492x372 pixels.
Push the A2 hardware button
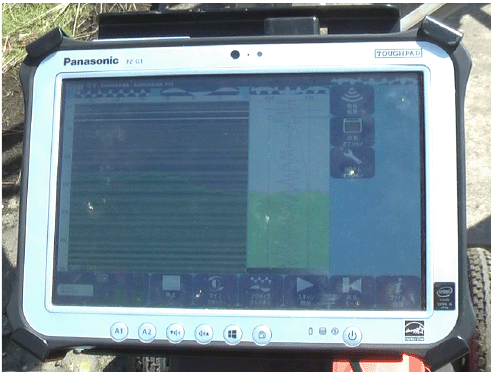(x=147, y=332)
